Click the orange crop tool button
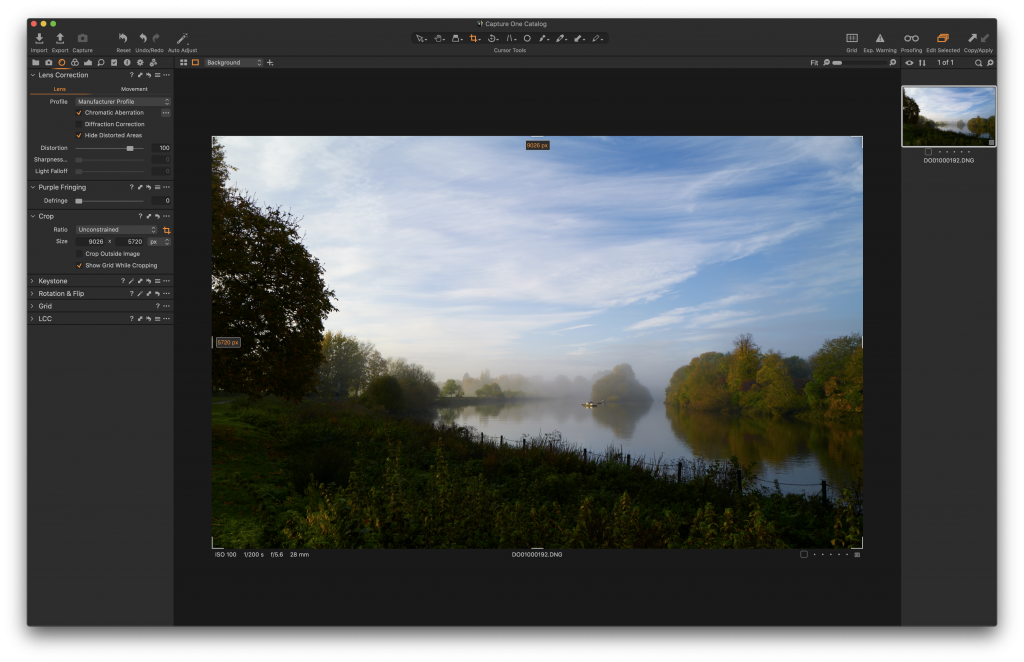Screen dimensions: 1024x662 click(167, 230)
